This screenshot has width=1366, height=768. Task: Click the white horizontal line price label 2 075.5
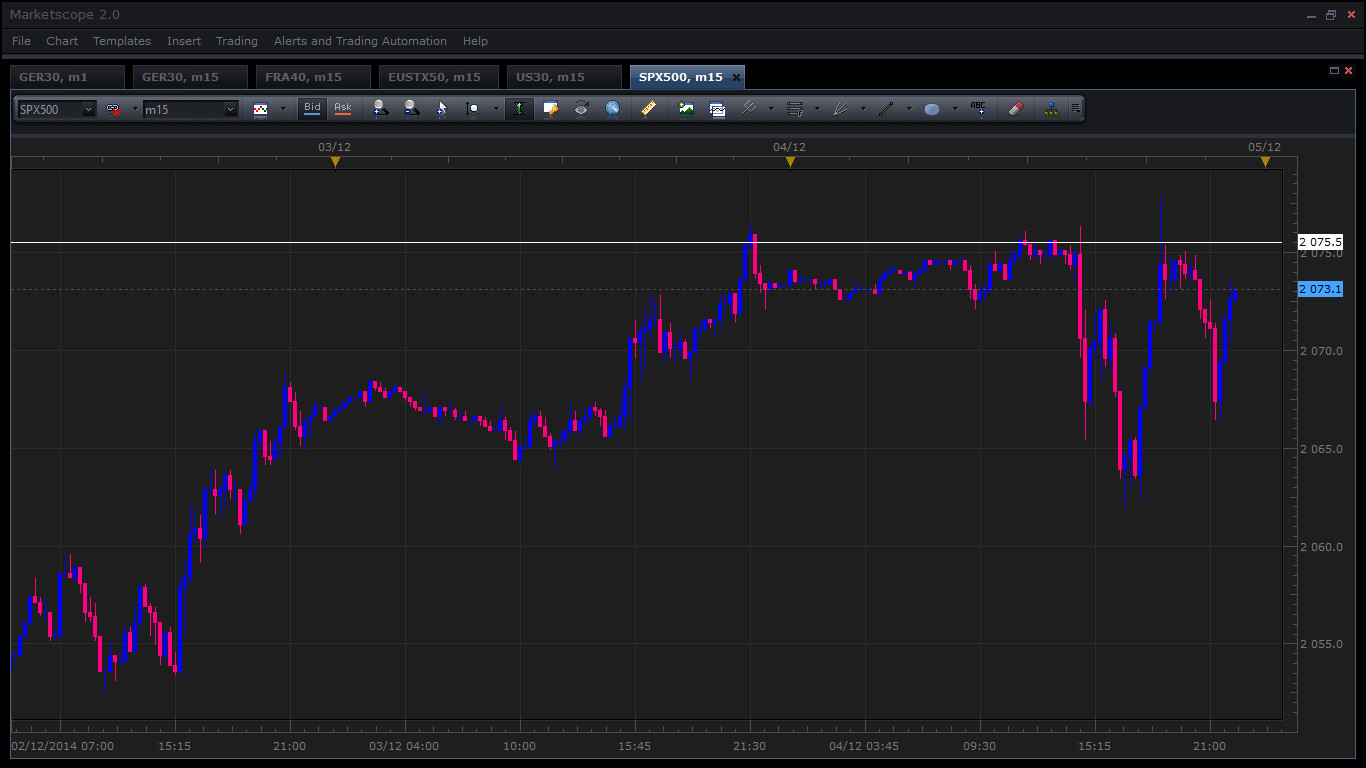[x=1320, y=242]
